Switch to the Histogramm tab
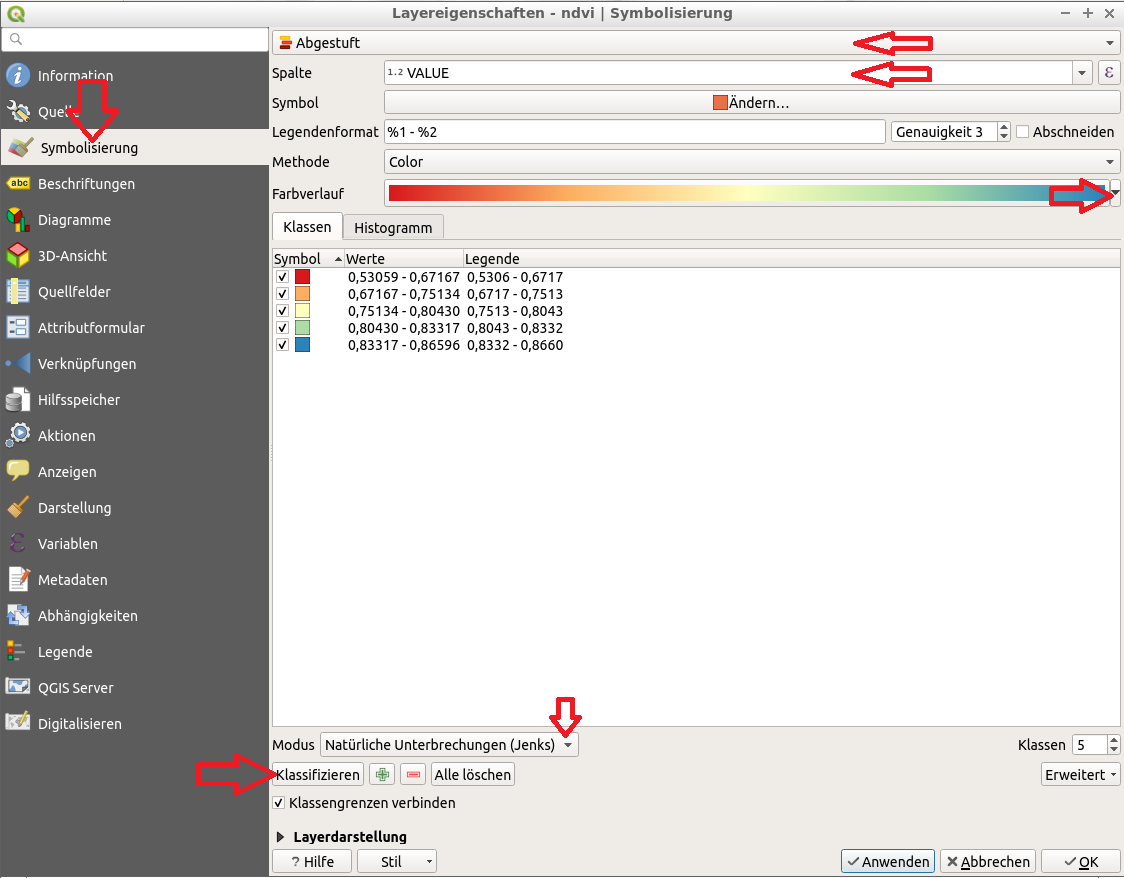This screenshot has height=878, width=1124. tap(393, 228)
